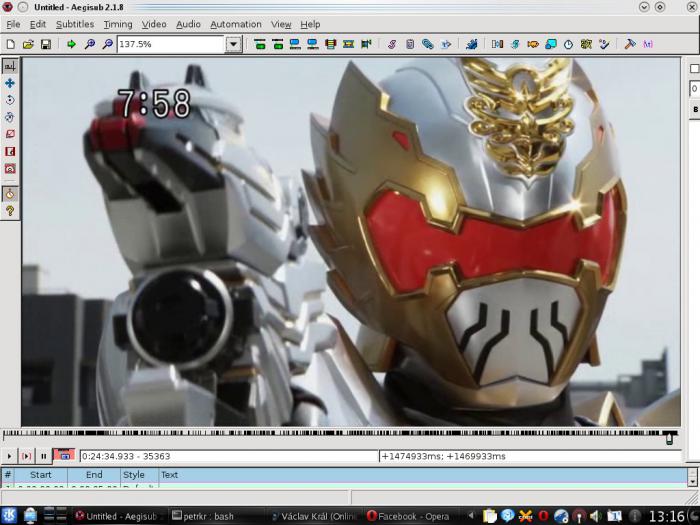Select the drag subtitles move tool

coord(10,83)
